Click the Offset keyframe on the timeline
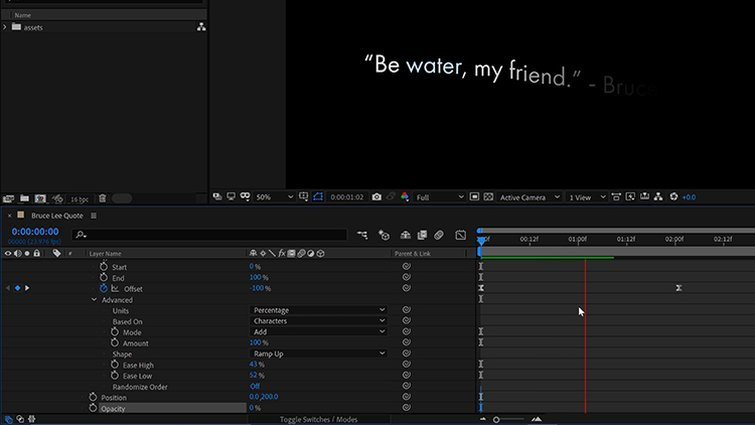The height and width of the screenshot is (425, 755). [678, 288]
